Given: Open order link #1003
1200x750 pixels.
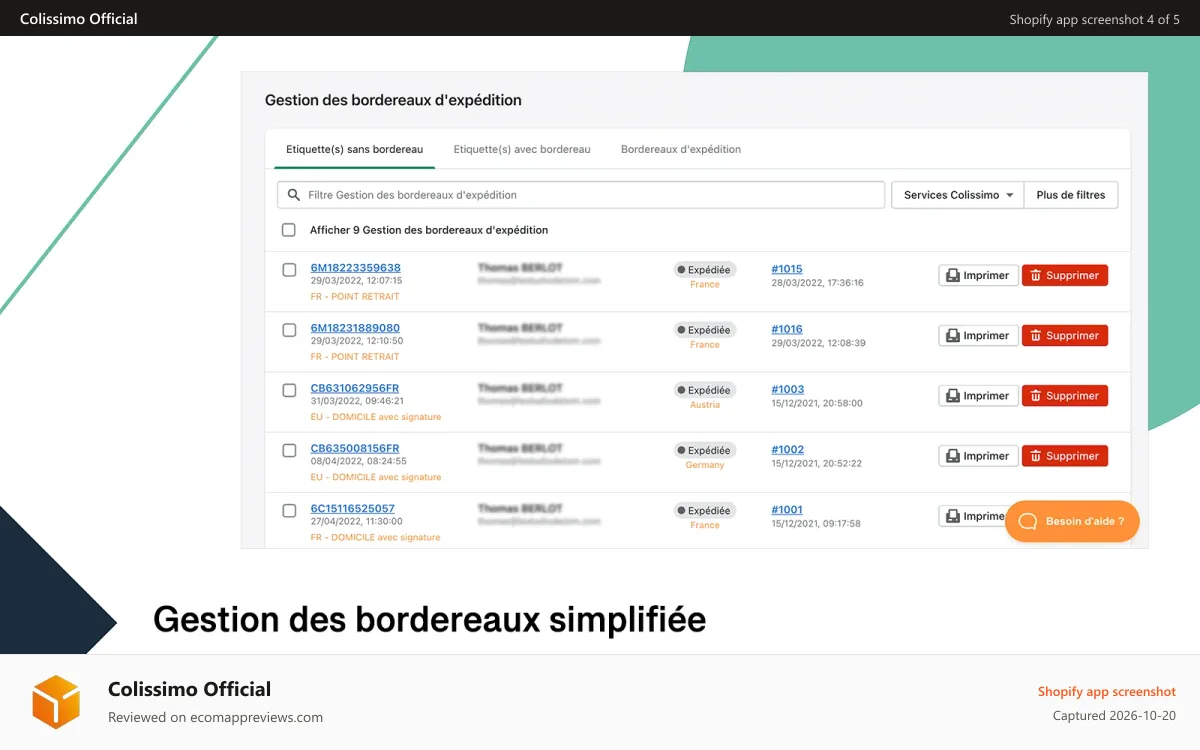Looking at the screenshot, I should [787, 389].
